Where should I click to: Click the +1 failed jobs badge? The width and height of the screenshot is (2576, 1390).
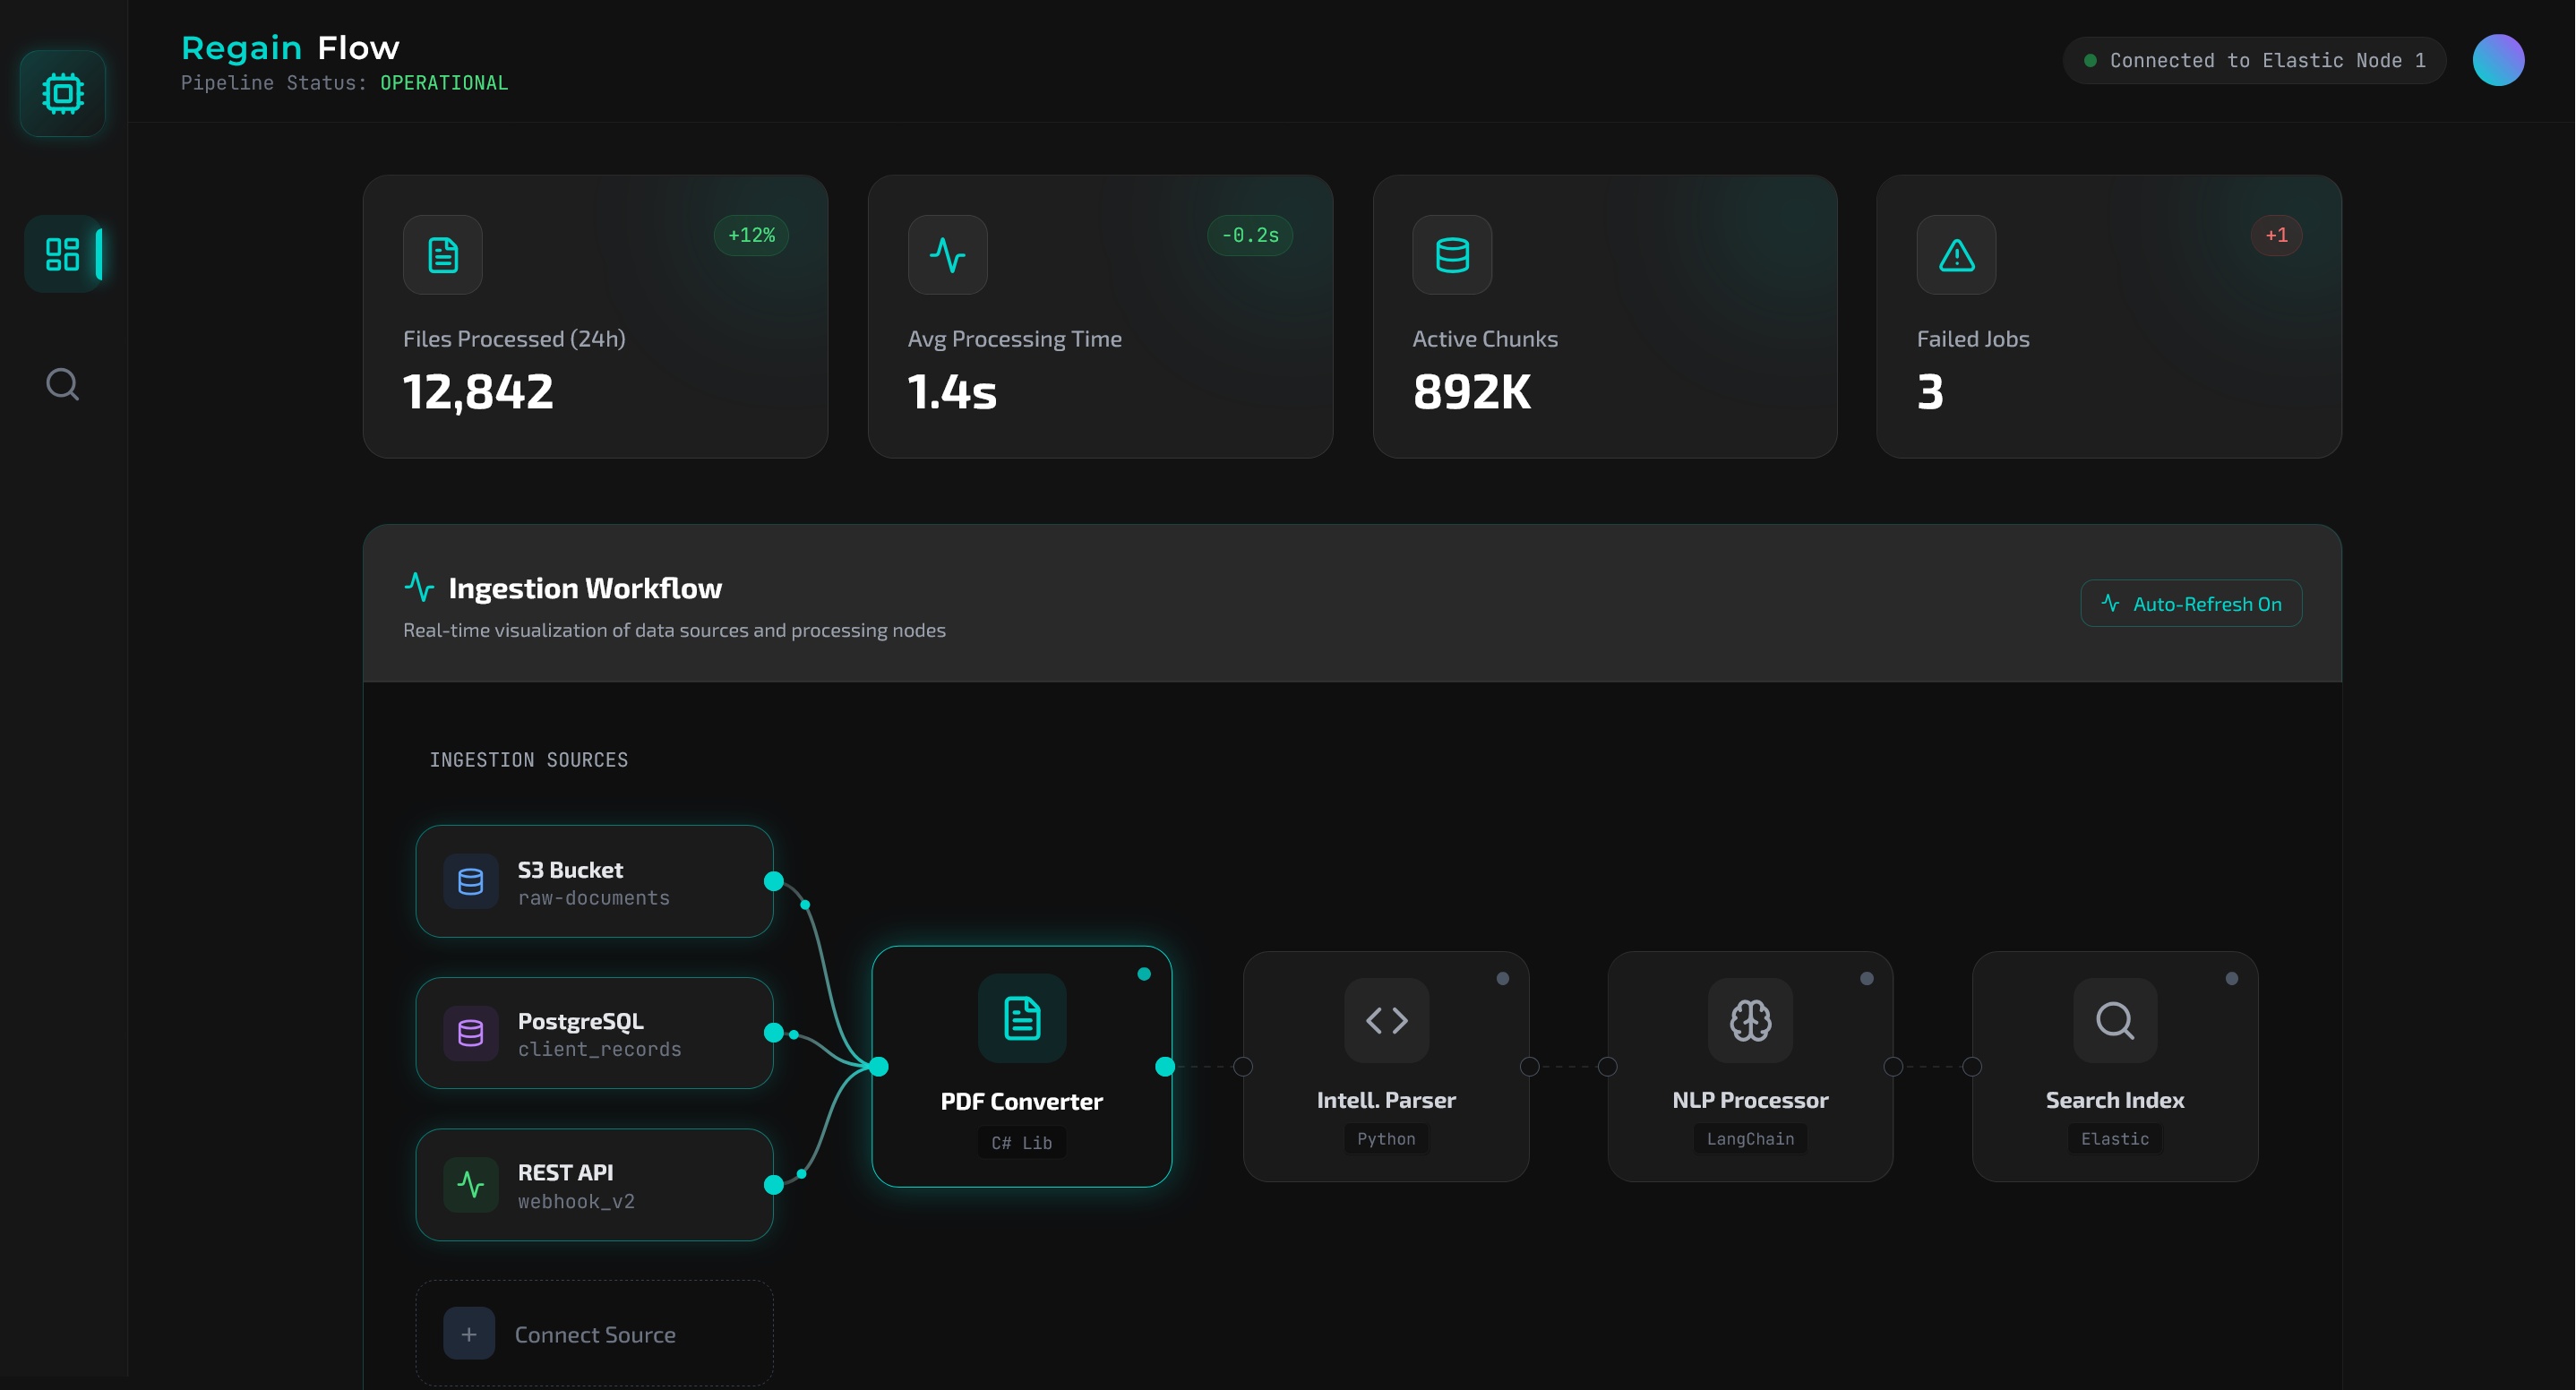(2275, 236)
